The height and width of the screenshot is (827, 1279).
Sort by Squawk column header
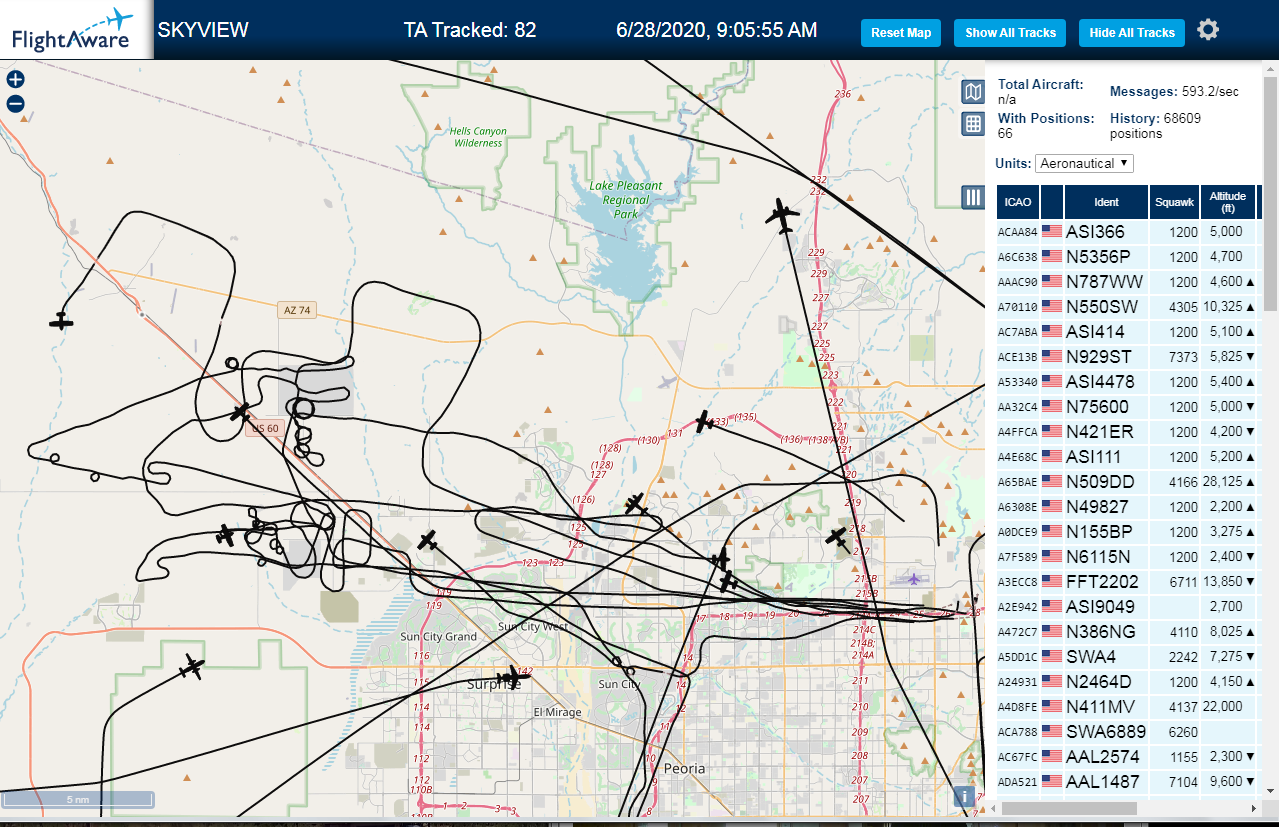1174,202
